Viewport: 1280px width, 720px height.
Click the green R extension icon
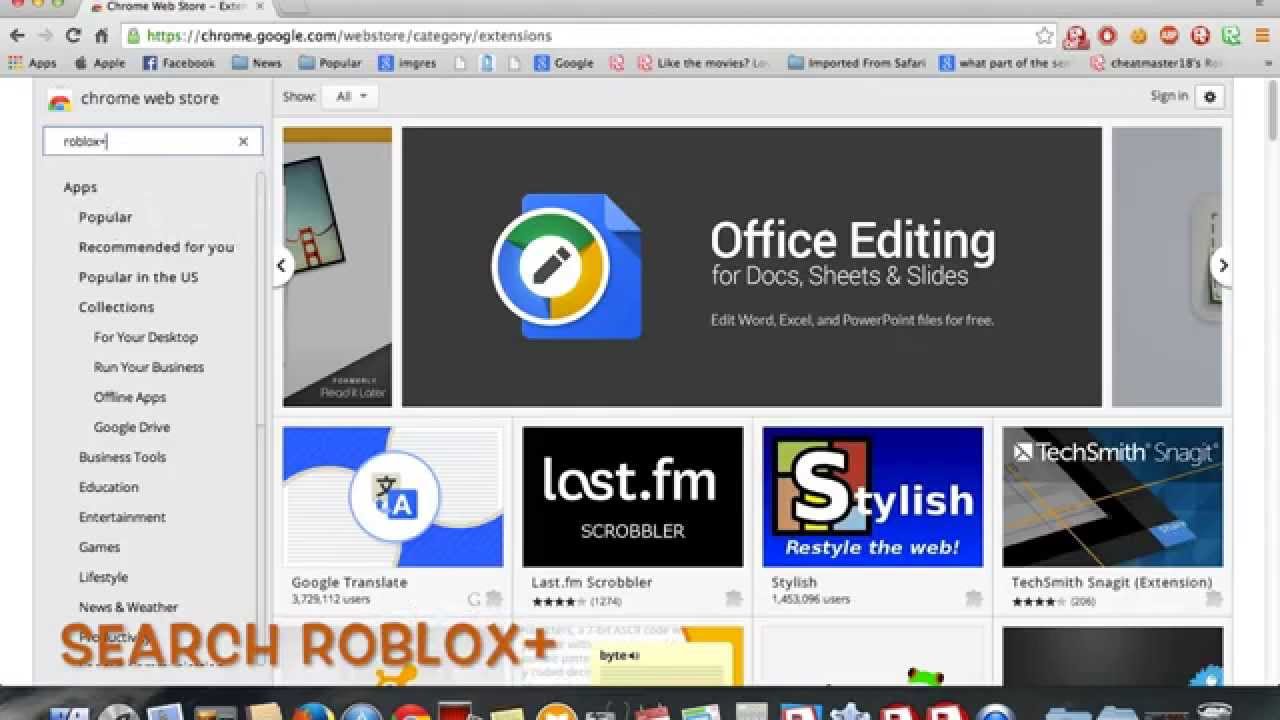coord(1232,36)
